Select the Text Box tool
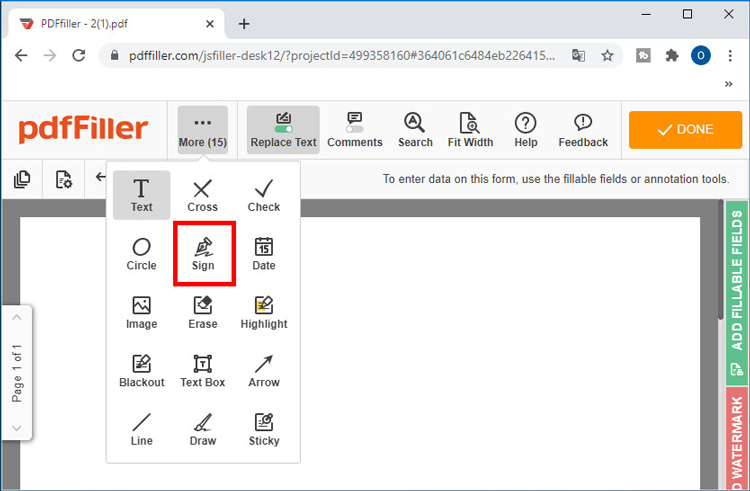 (x=202, y=371)
